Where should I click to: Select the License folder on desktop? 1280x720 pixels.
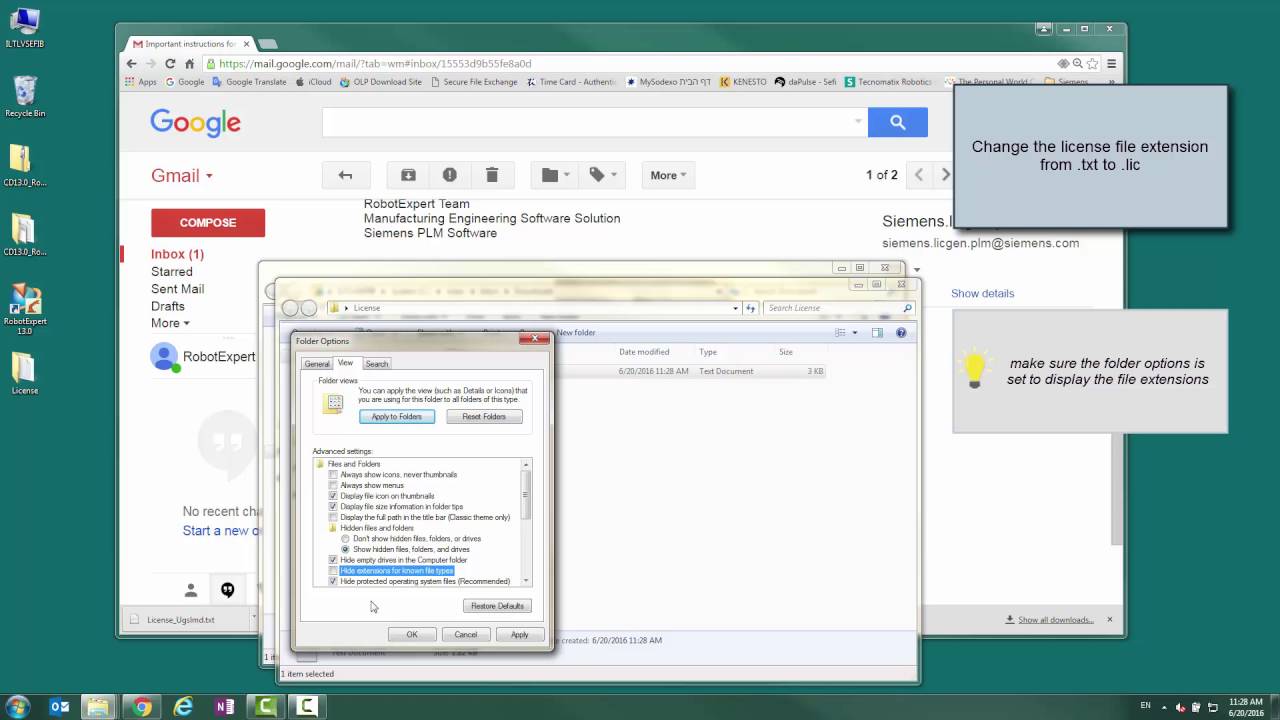coord(25,374)
